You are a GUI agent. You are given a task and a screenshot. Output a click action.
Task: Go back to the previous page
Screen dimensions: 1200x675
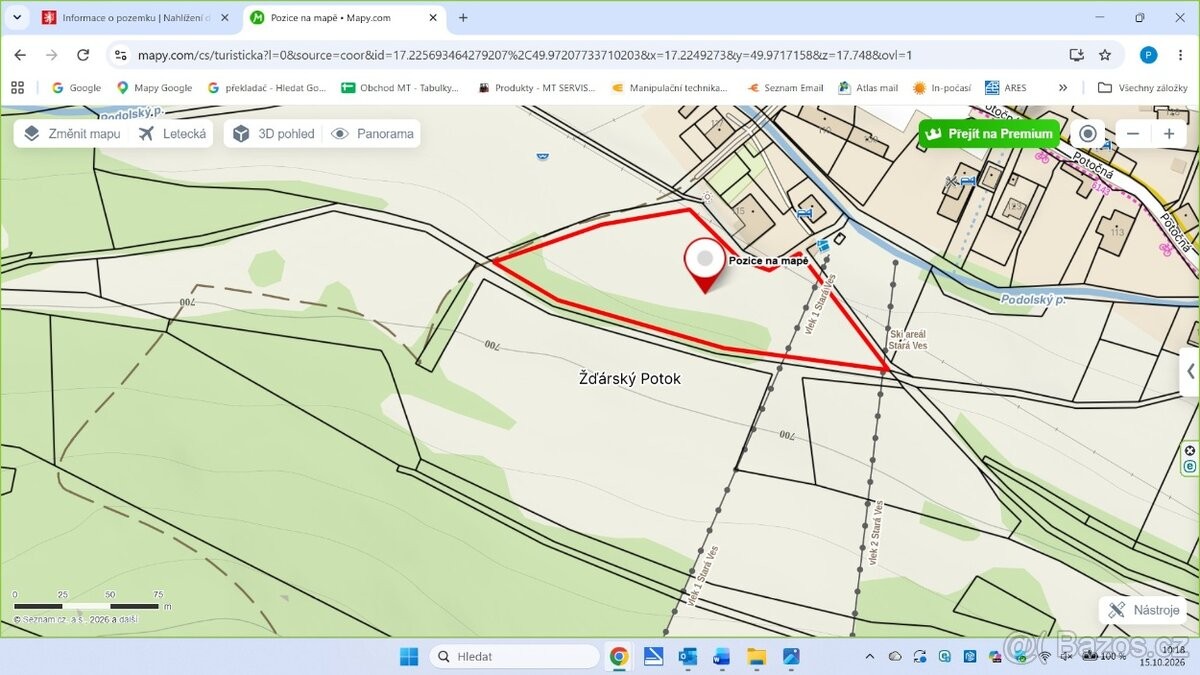point(20,55)
